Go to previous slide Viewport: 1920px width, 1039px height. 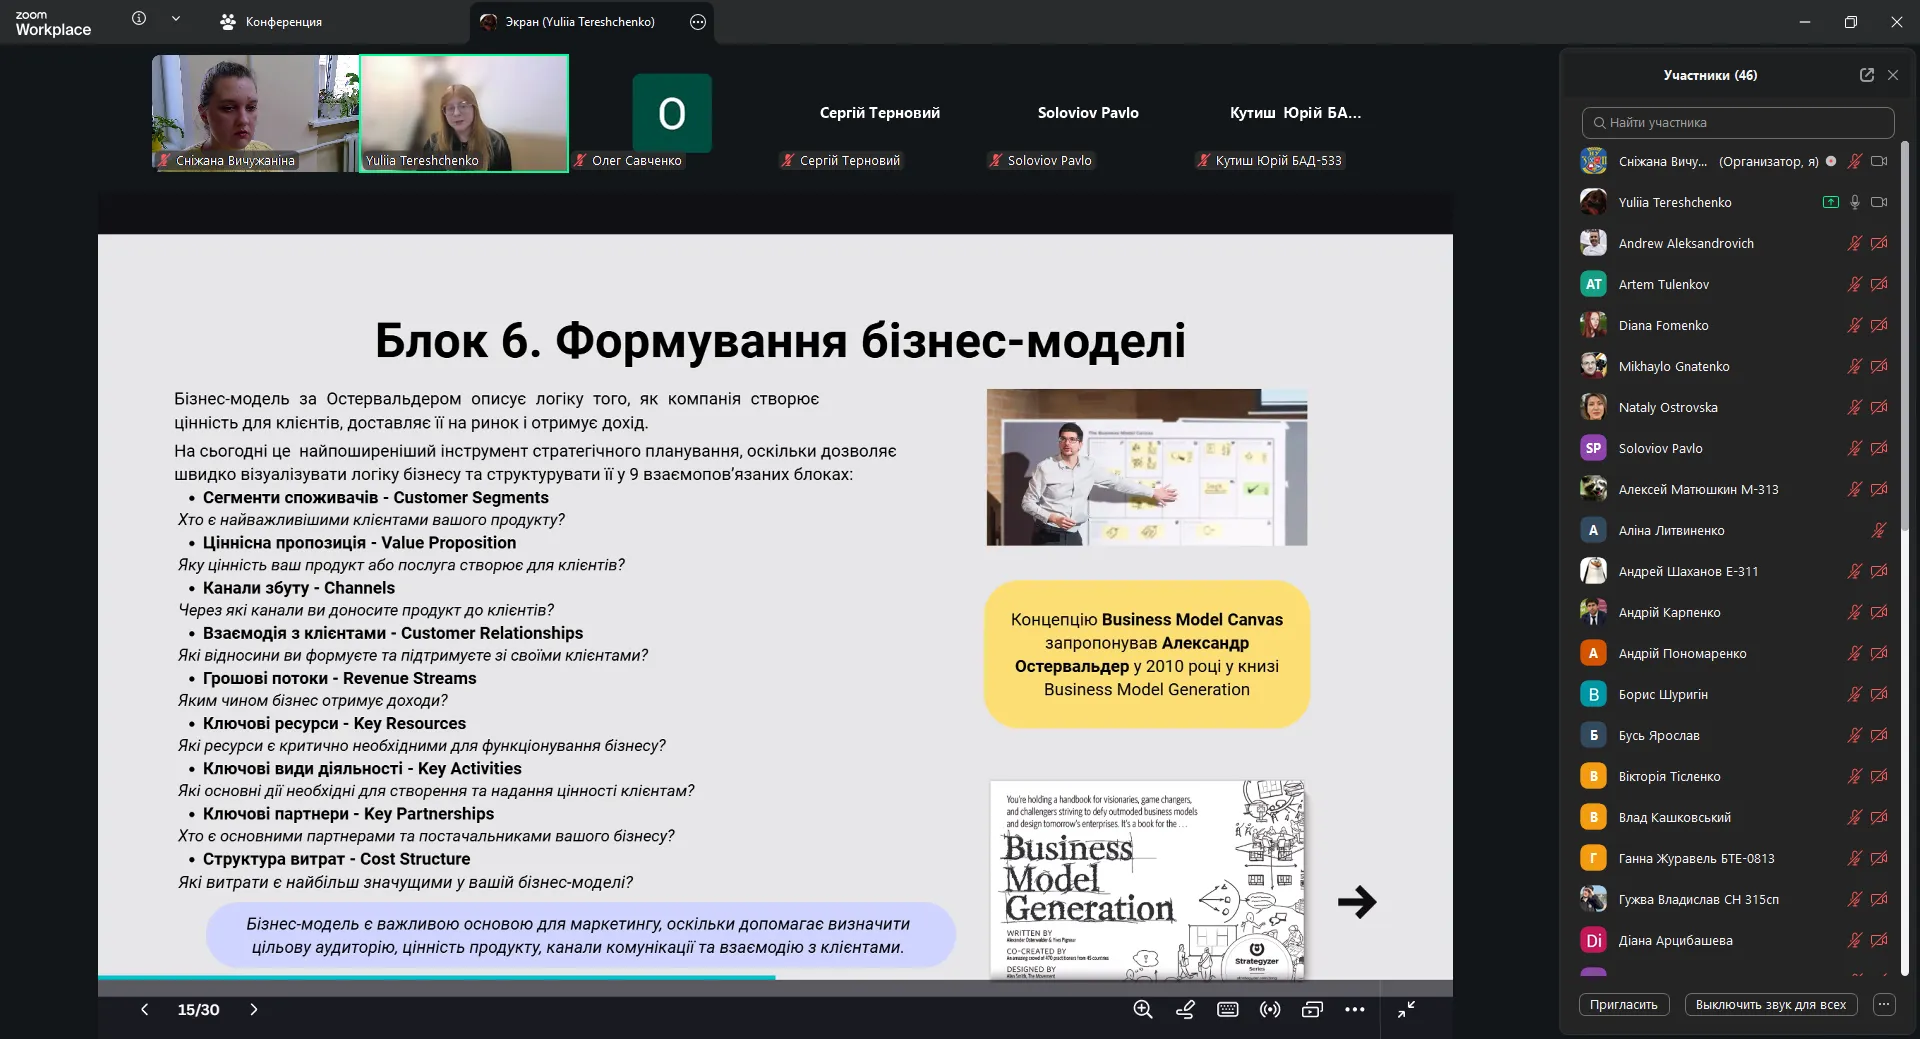click(144, 1009)
